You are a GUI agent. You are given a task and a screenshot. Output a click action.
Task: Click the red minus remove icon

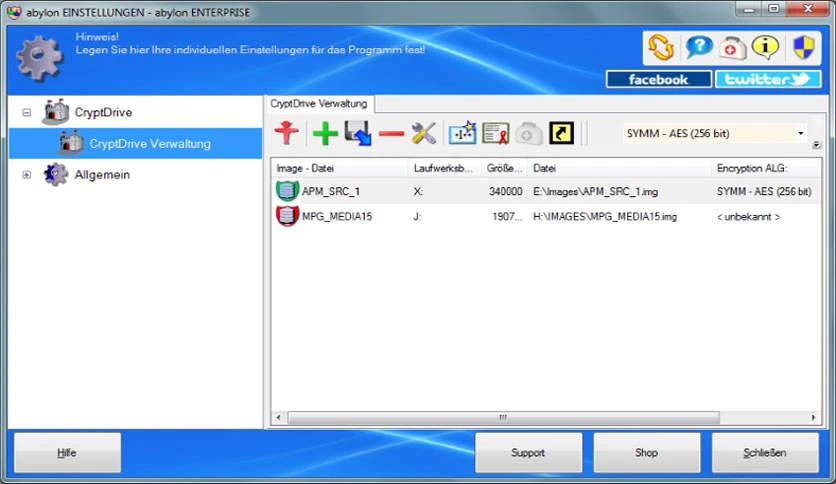coord(391,134)
